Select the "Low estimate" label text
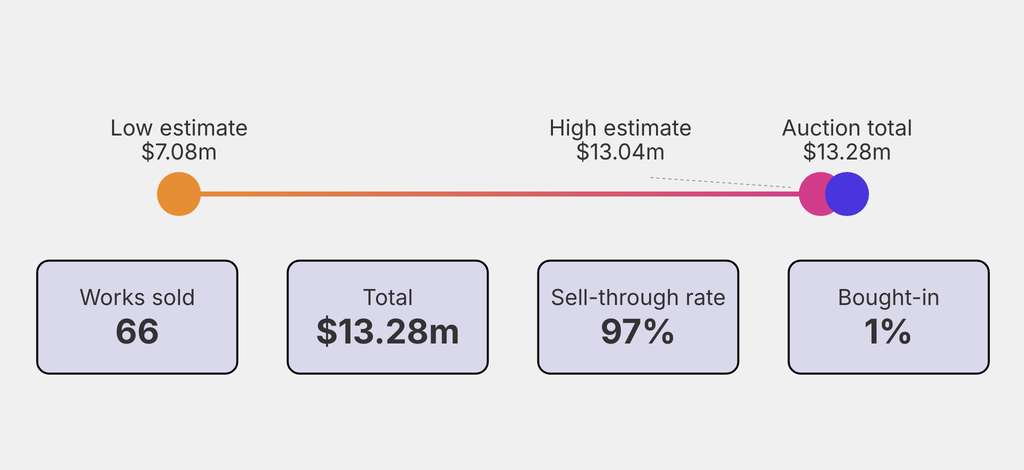The image size is (1024, 470). [179, 128]
